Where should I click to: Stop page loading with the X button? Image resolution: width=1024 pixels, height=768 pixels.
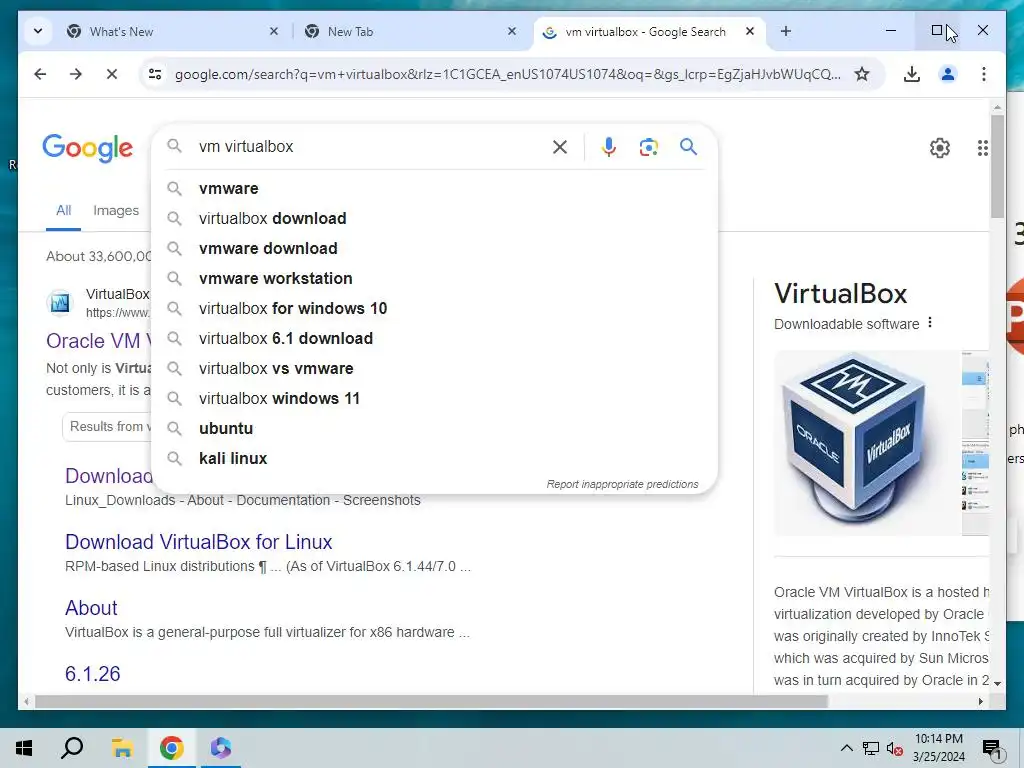[x=112, y=74]
